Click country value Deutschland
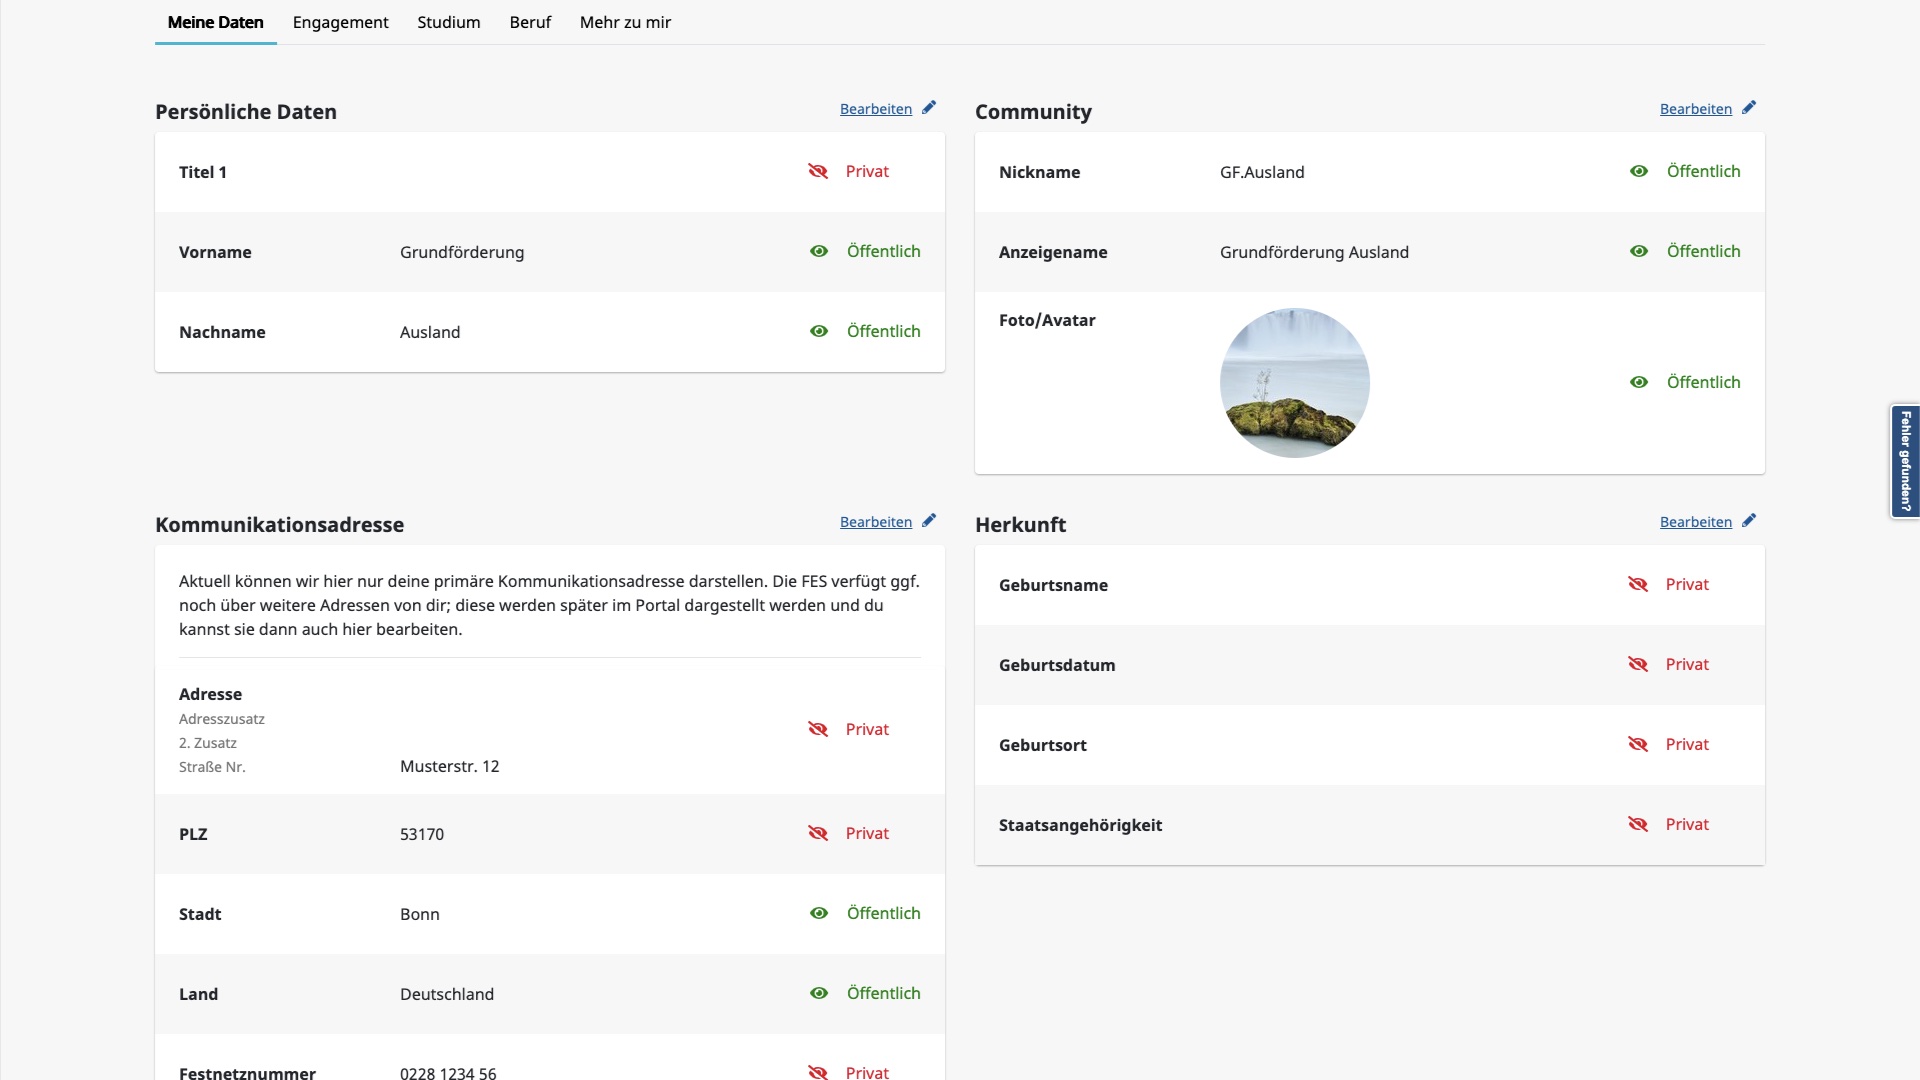The image size is (1920, 1080). tap(447, 994)
